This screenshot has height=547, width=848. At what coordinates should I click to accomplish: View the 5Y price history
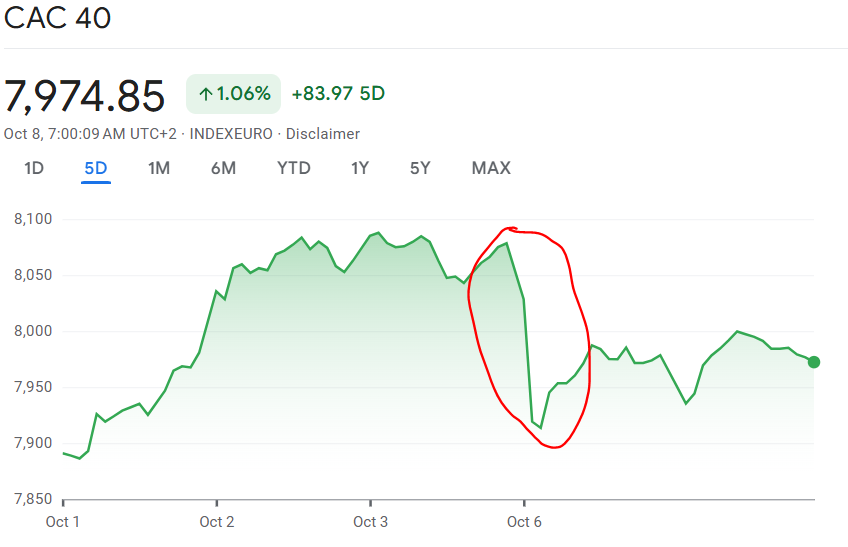coord(420,168)
